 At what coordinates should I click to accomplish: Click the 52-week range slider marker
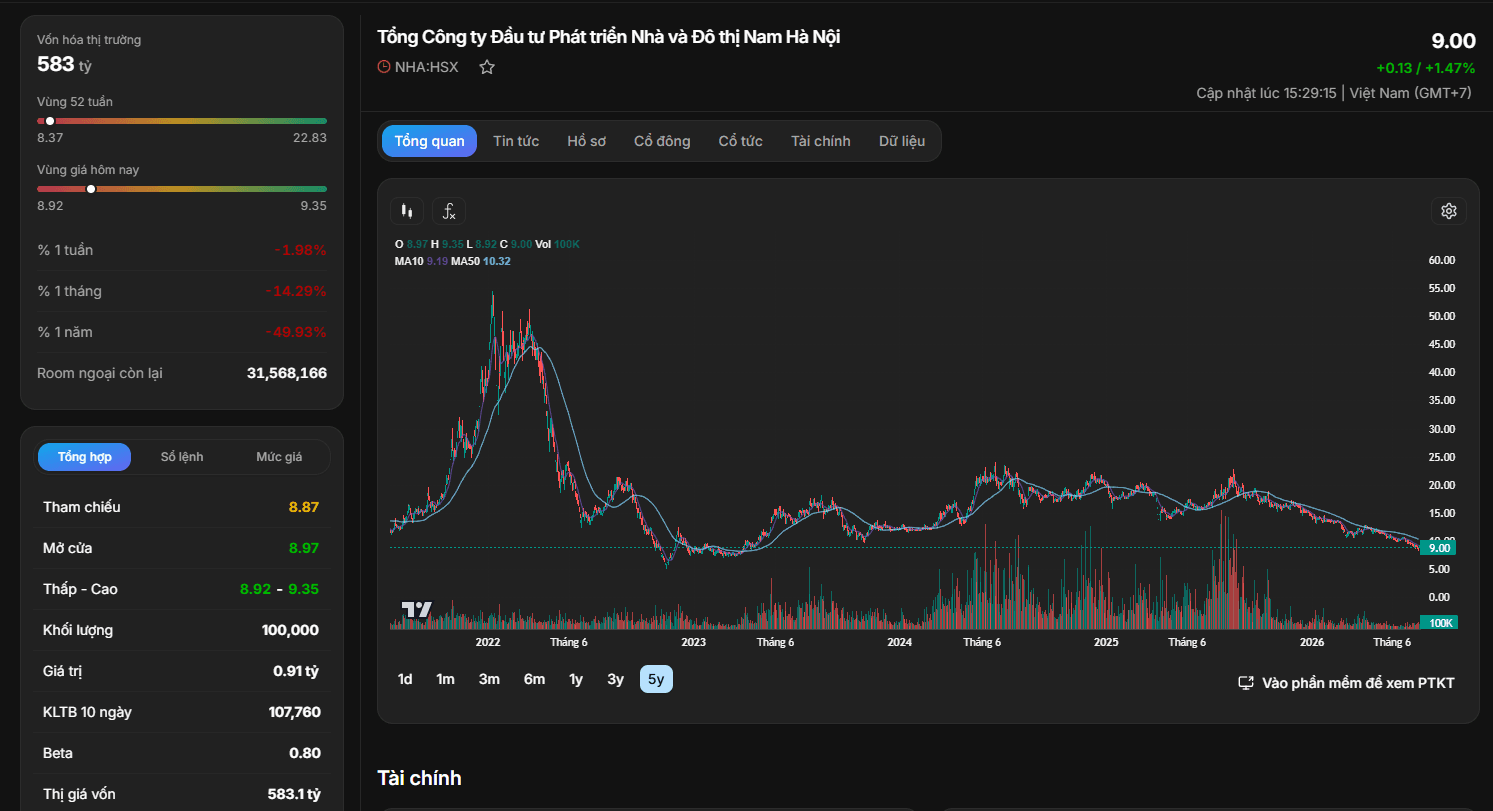click(50, 121)
